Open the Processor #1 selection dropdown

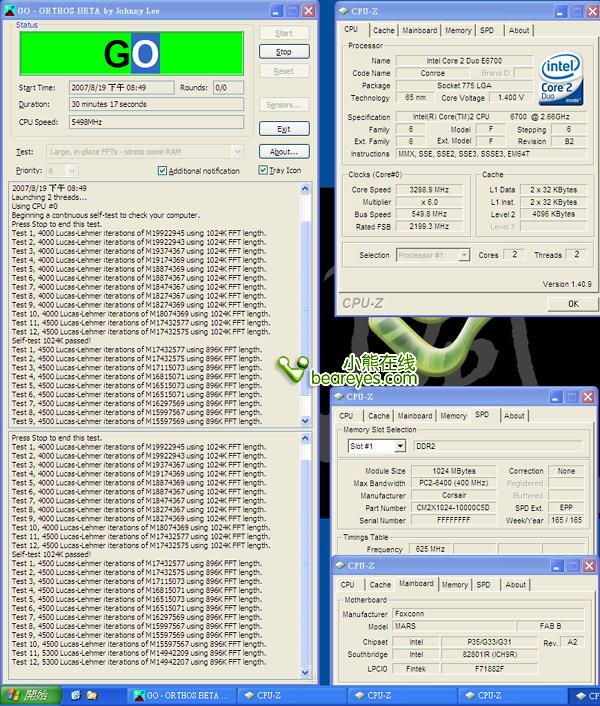464,255
